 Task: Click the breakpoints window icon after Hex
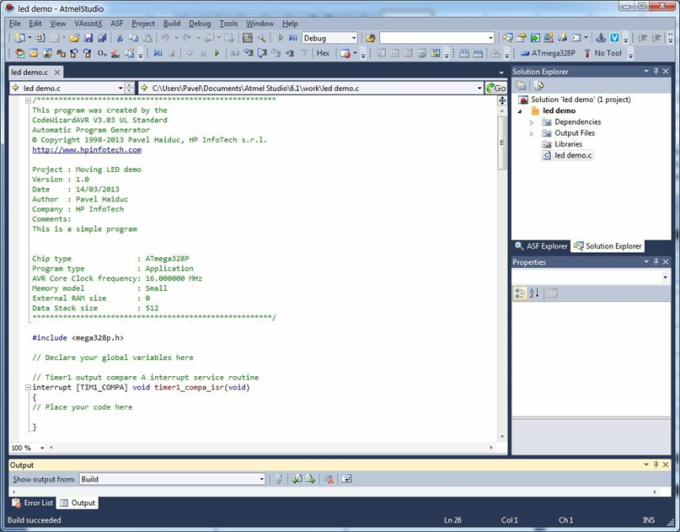(x=345, y=53)
